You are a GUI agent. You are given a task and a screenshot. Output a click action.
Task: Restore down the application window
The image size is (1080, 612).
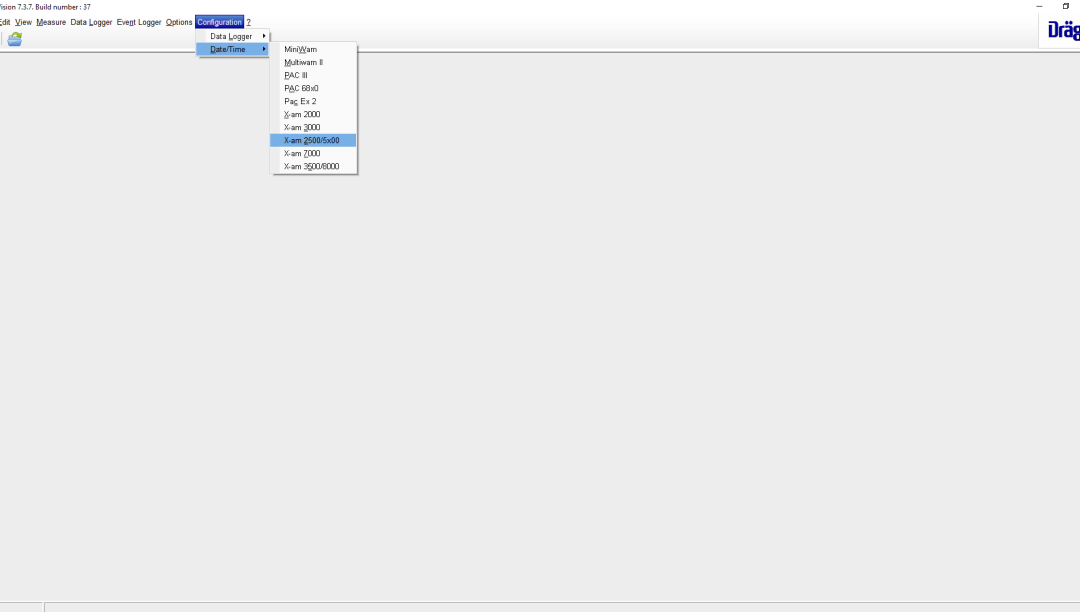[x=1065, y=6]
